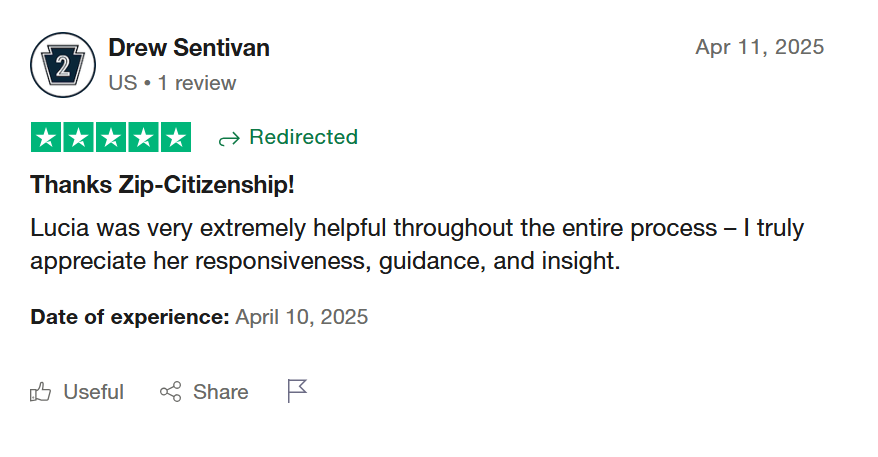Click the April 10, 2025 experience date
Image resolution: width=878 pixels, height=457 pixels.
pyautogui.click(x=302, y=317)
